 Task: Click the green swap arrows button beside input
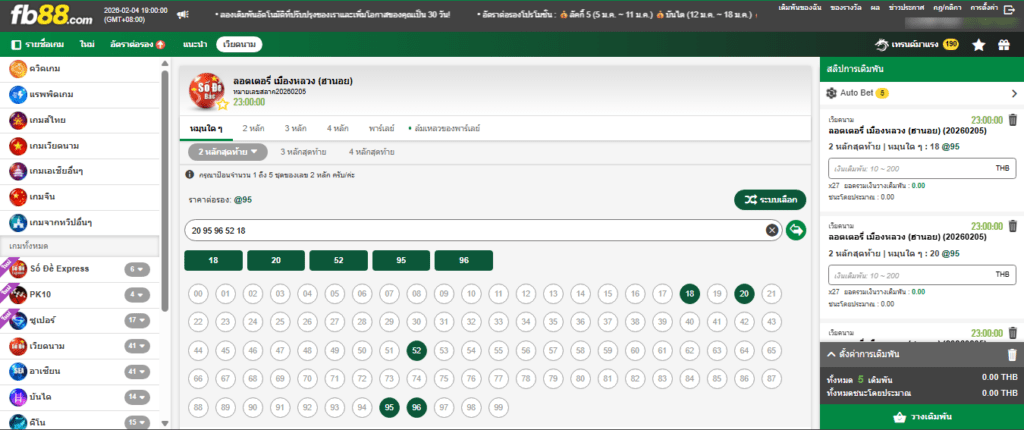795,230
